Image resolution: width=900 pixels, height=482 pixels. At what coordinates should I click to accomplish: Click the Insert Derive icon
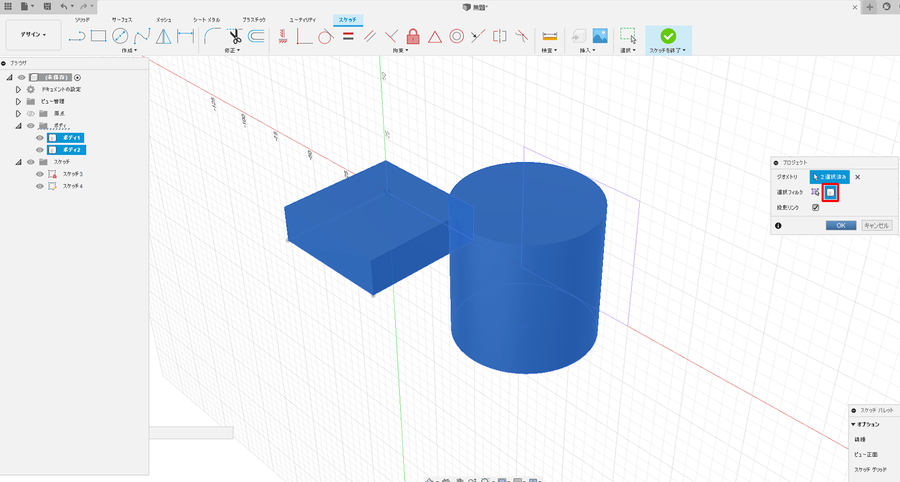(x=578, y=36)
